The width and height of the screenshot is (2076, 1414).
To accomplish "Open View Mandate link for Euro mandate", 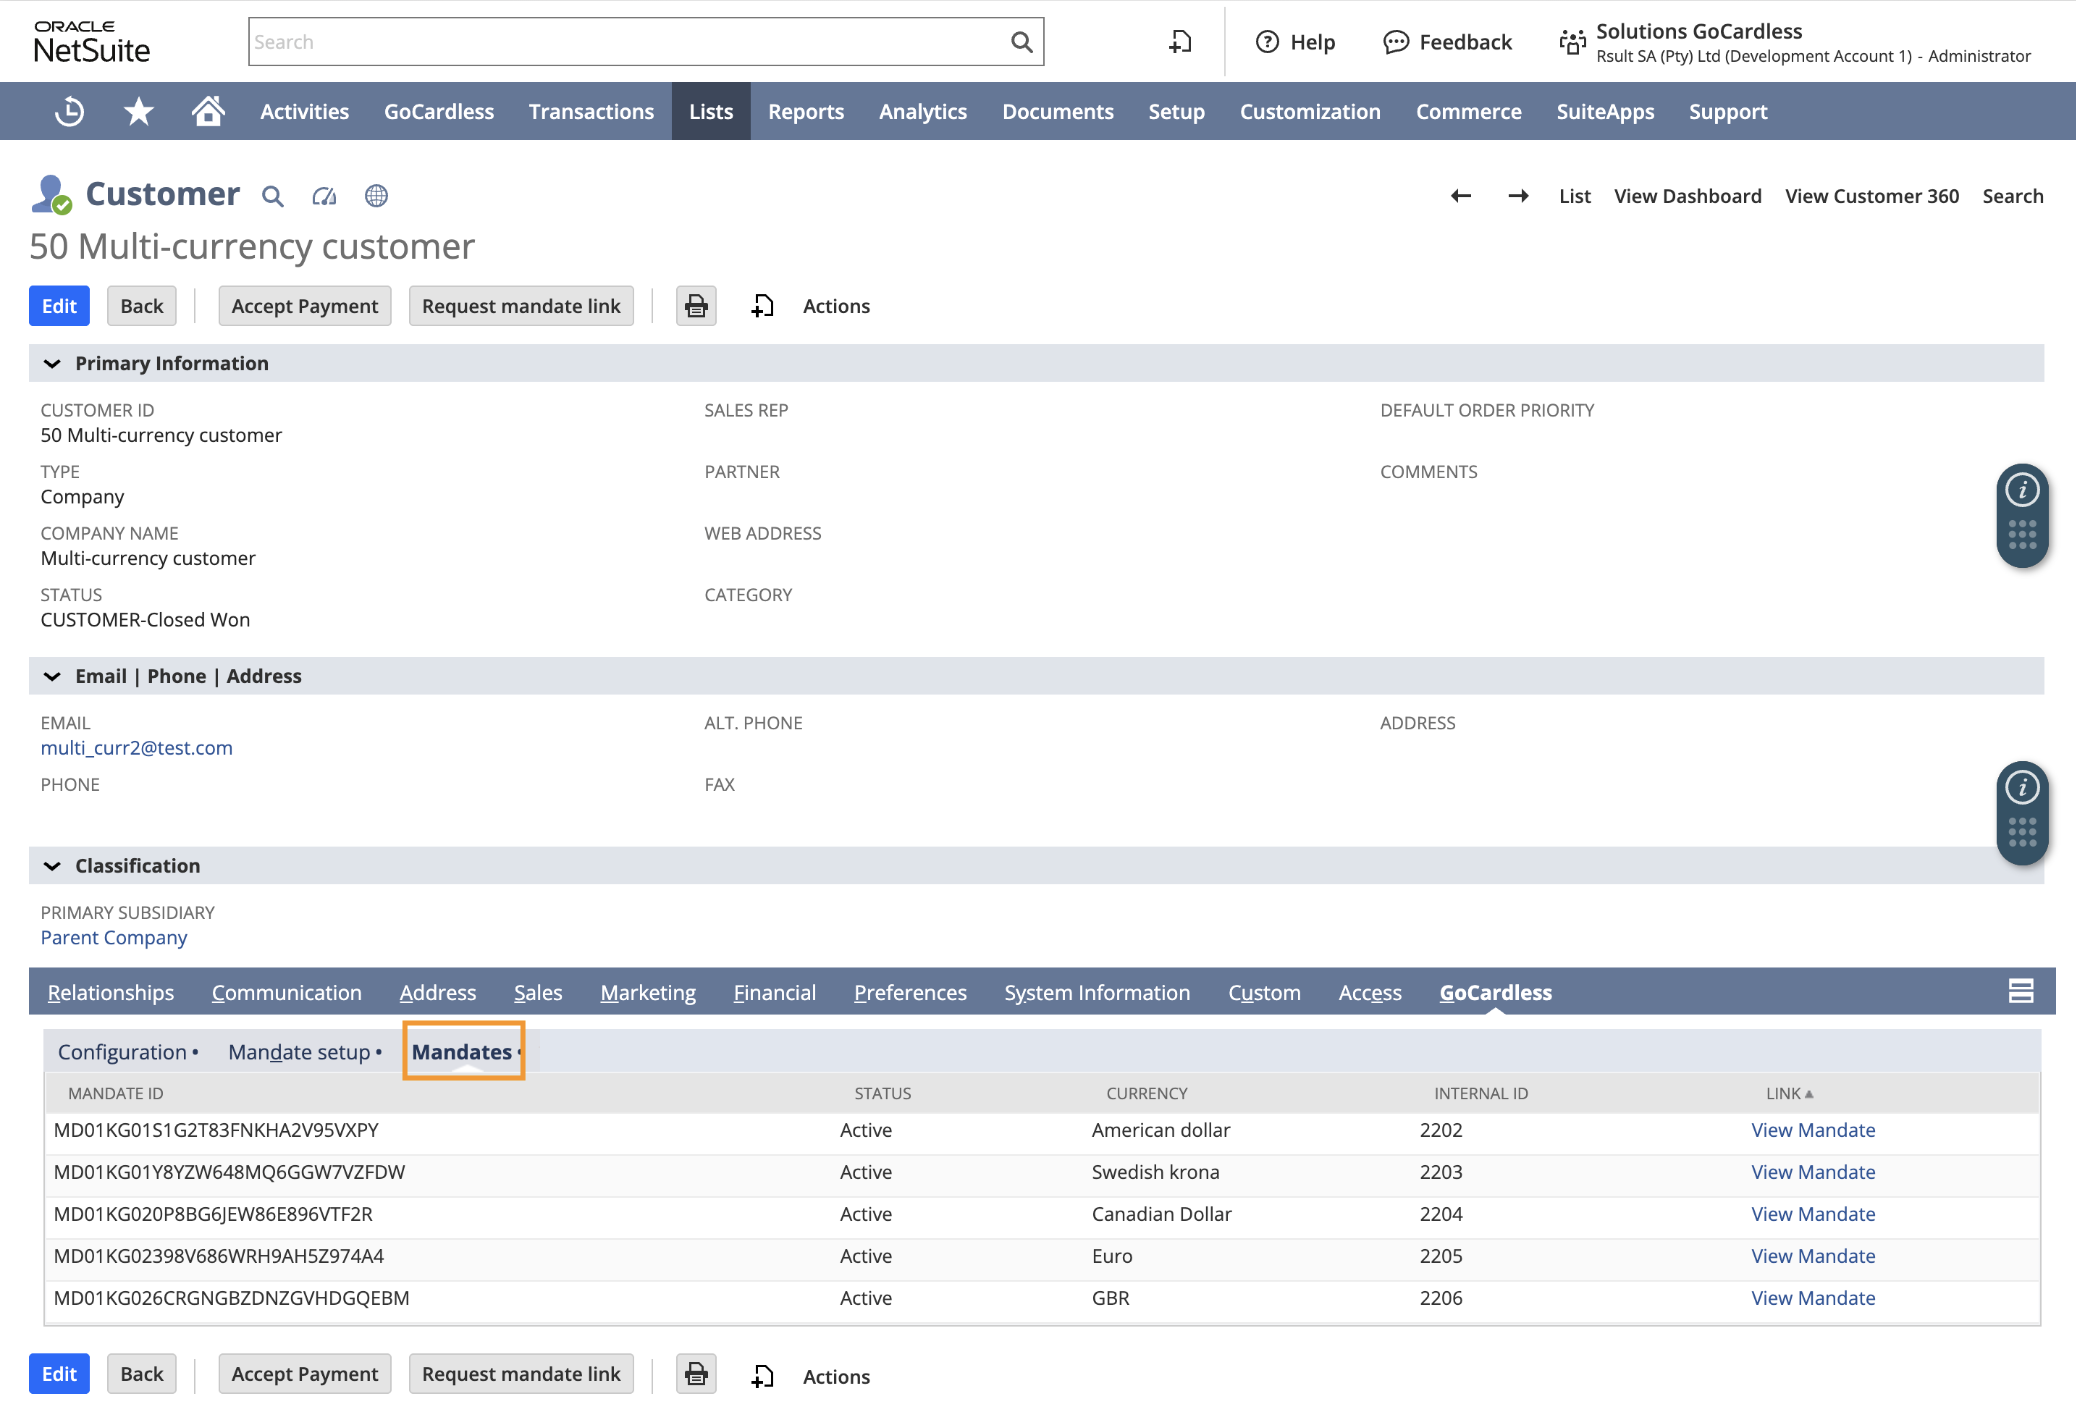I will coord(1812,1256).
